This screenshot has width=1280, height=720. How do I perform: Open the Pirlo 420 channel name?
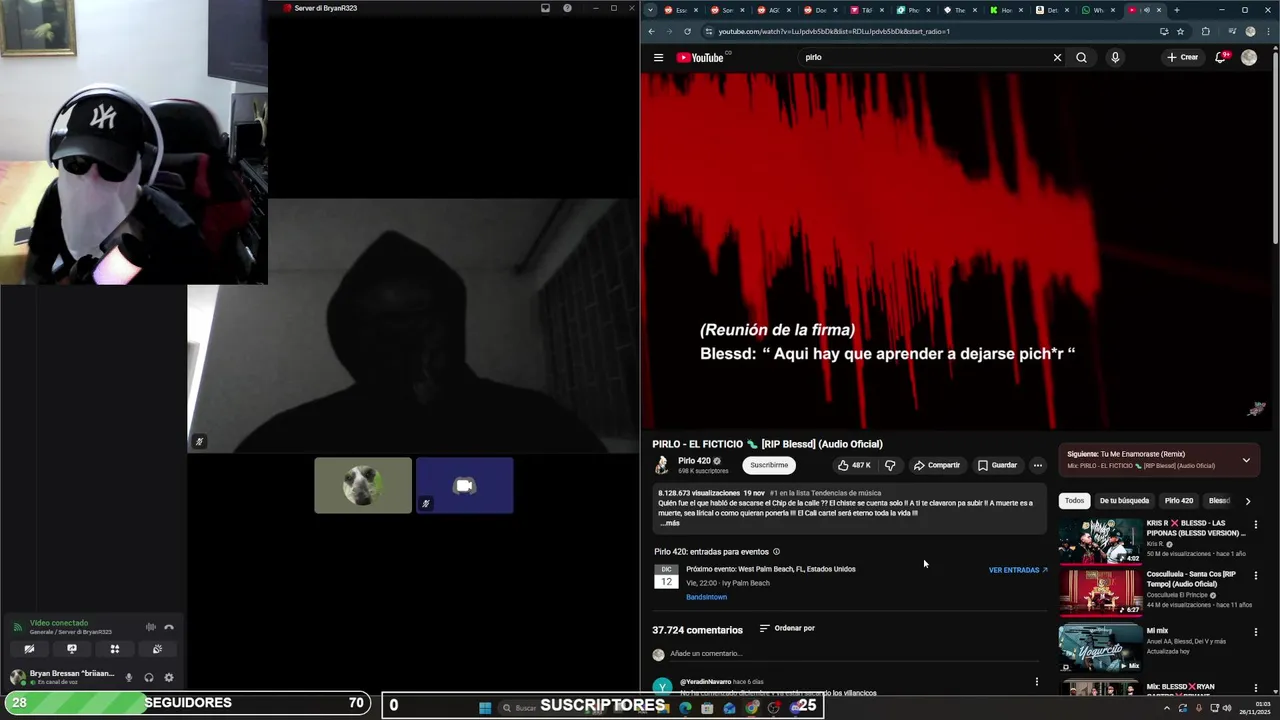pyautogui.click(x=694, y=461)
